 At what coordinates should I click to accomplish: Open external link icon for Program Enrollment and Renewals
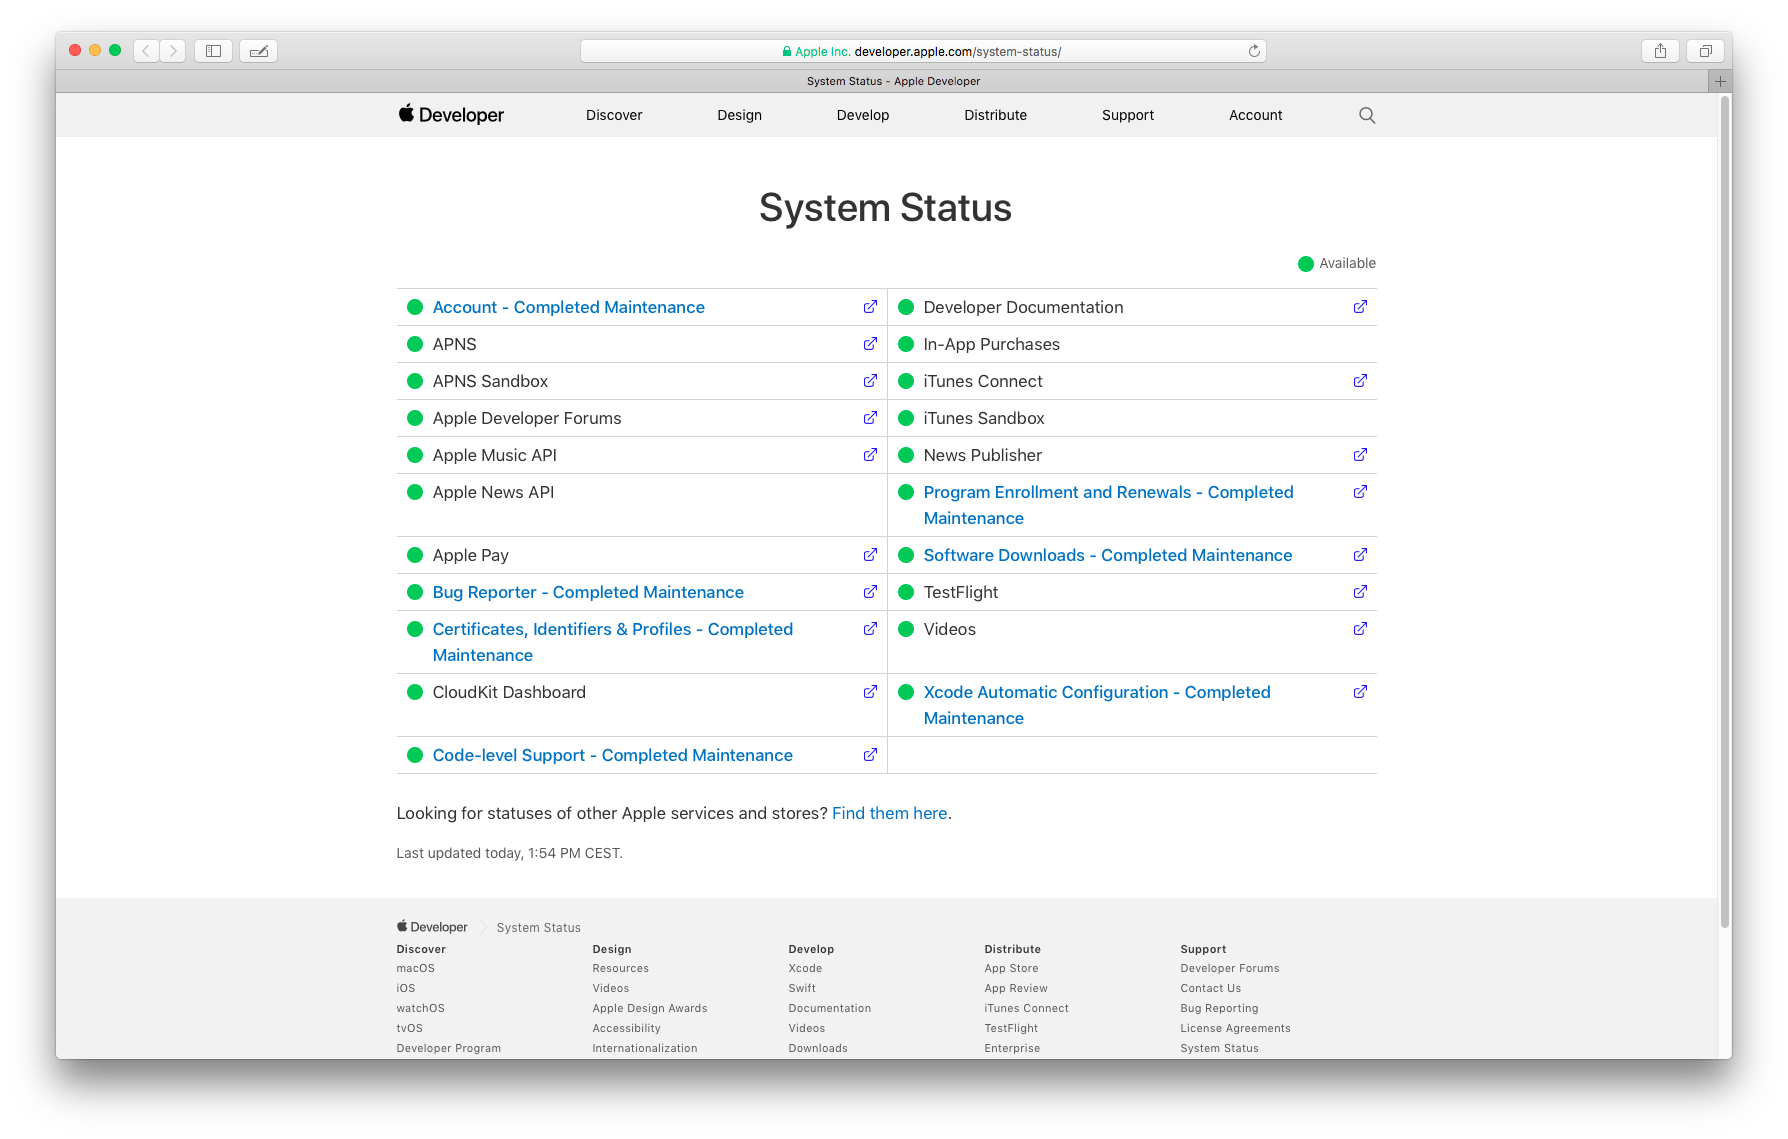(1360, 492)
